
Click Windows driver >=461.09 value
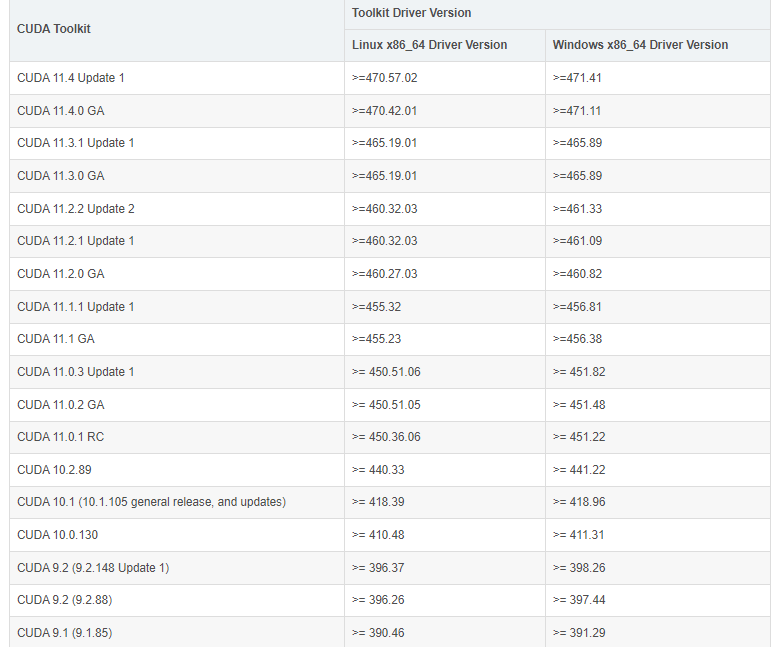click(577, 241)
